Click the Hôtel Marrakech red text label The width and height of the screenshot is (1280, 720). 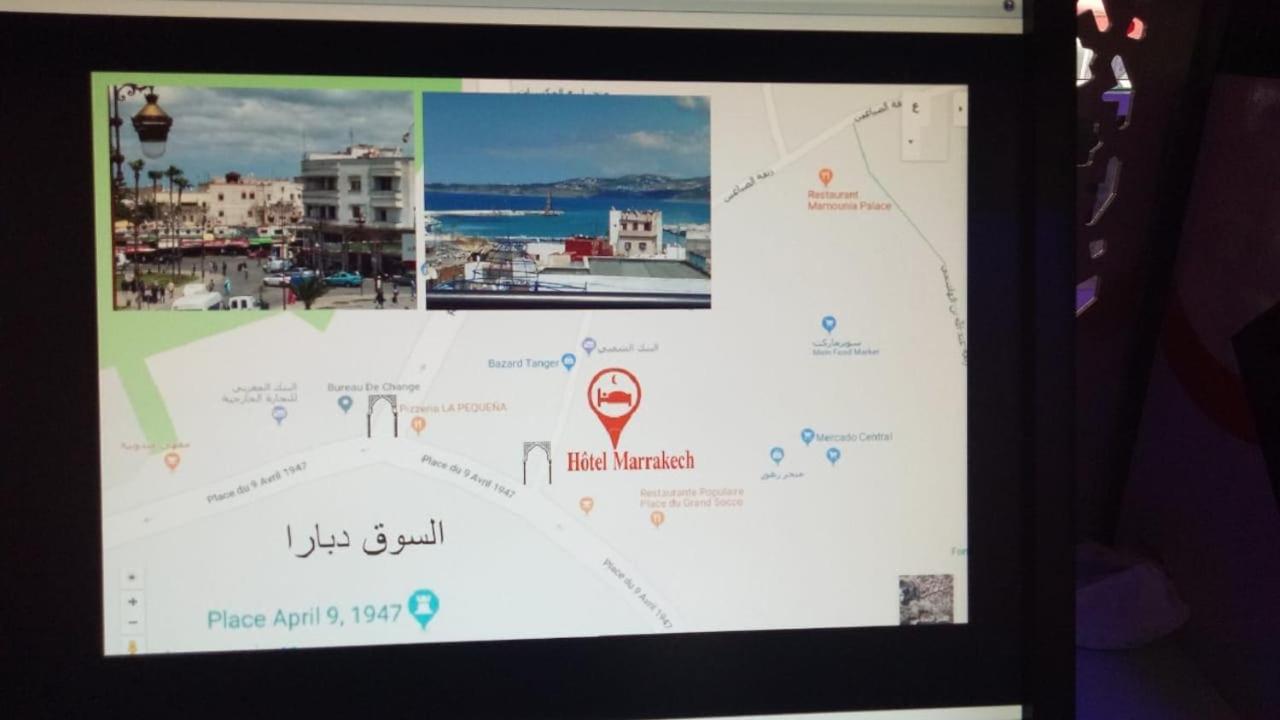(630, 461)
